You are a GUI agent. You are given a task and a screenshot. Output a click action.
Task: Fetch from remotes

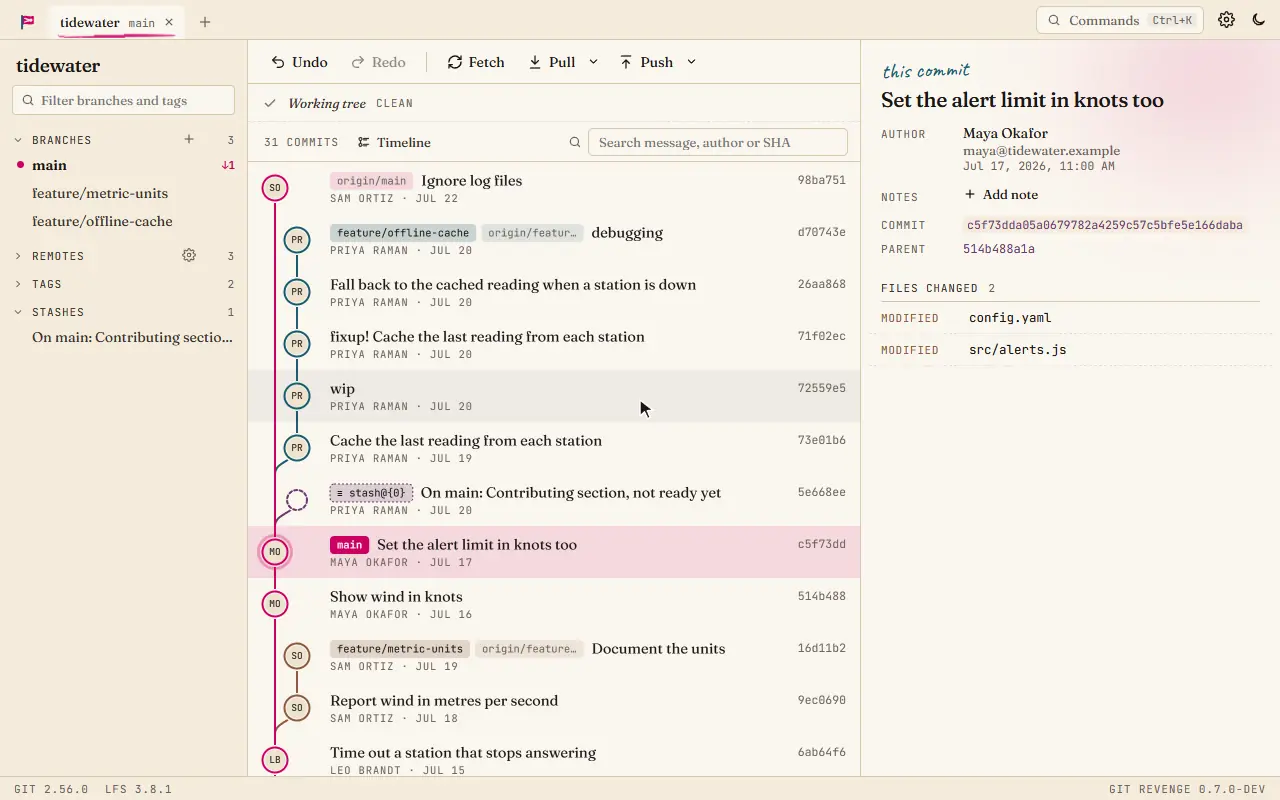(x=476, y=62)
